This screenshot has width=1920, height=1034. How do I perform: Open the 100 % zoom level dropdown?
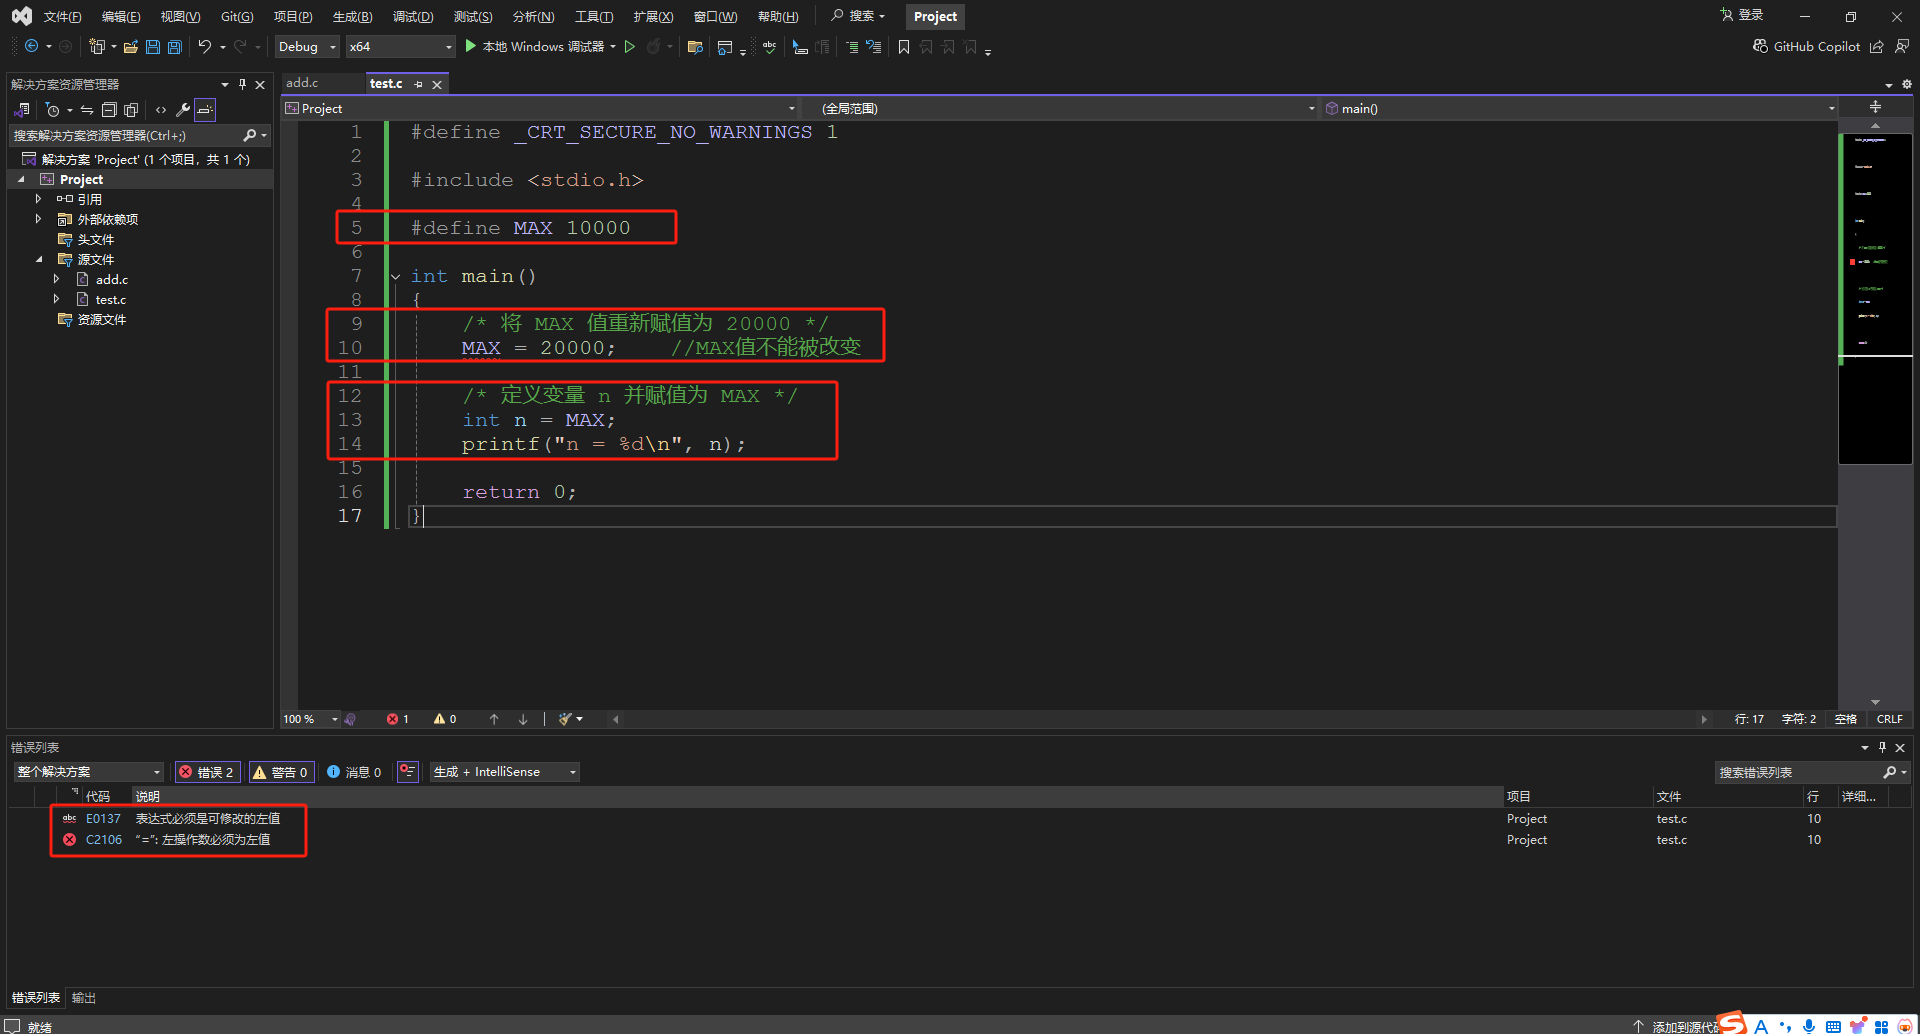pos(310,719)
